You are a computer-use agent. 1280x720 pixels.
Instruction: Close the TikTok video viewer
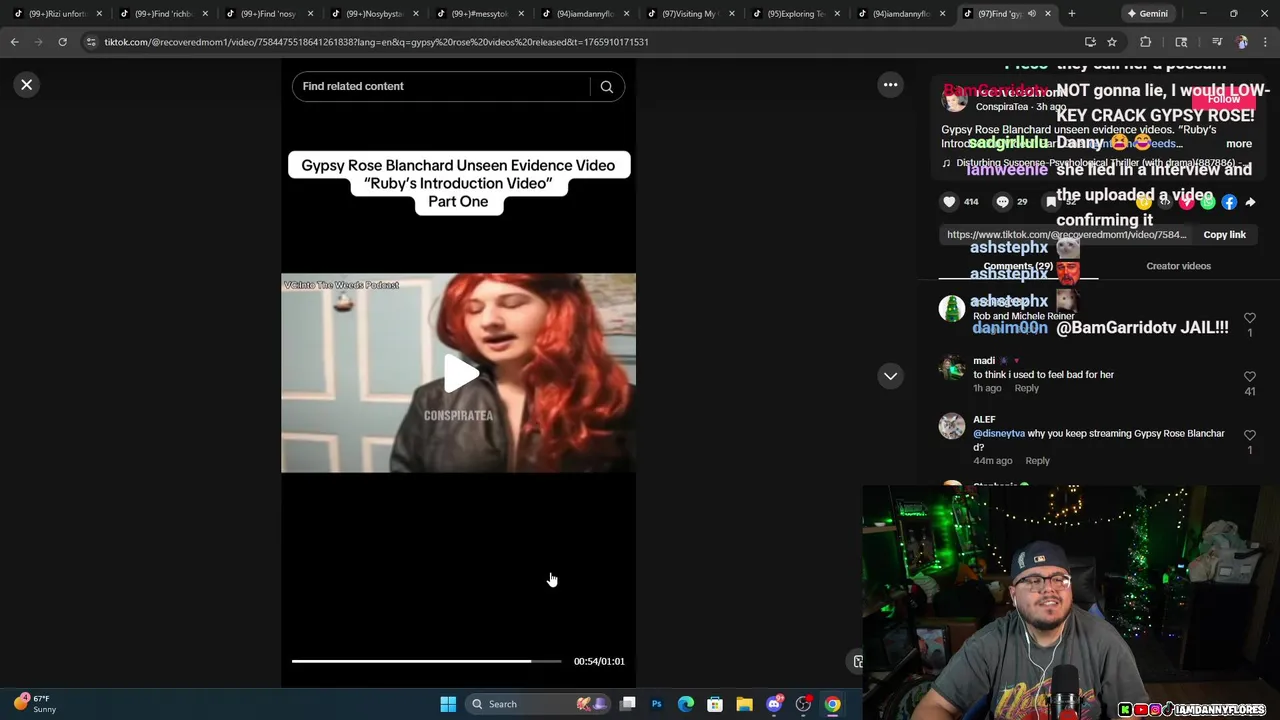(27, 85)
